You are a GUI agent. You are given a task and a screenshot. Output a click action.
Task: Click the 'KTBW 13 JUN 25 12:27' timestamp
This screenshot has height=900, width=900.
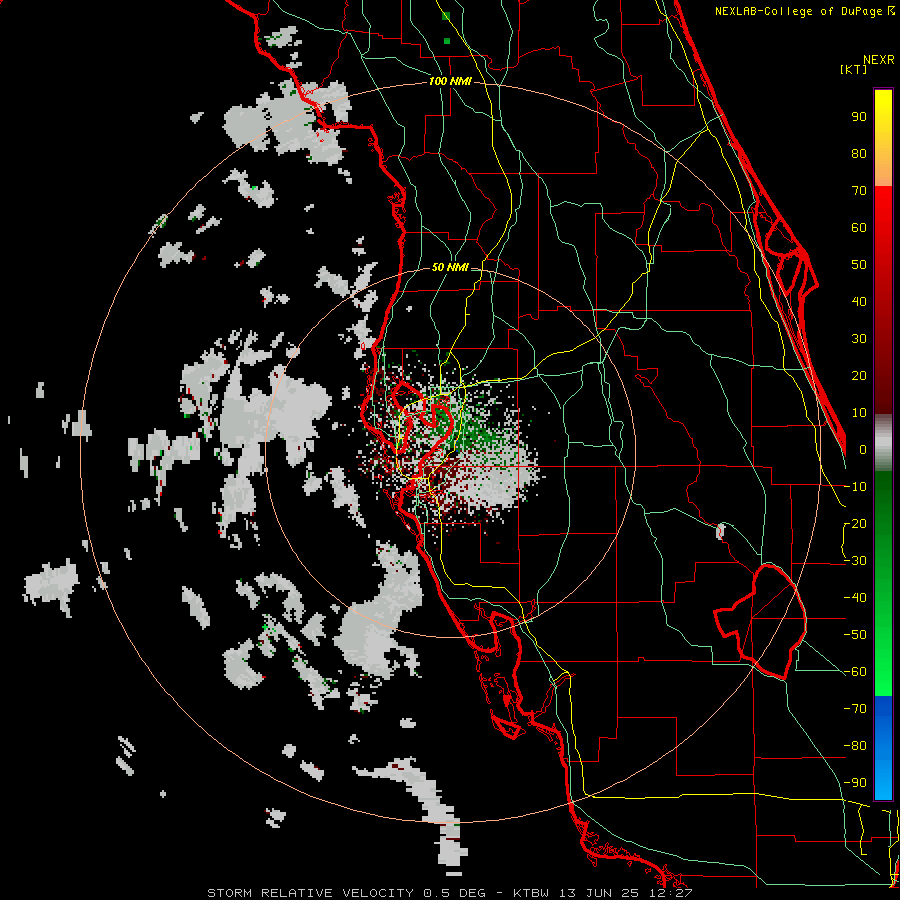[603, 893]
